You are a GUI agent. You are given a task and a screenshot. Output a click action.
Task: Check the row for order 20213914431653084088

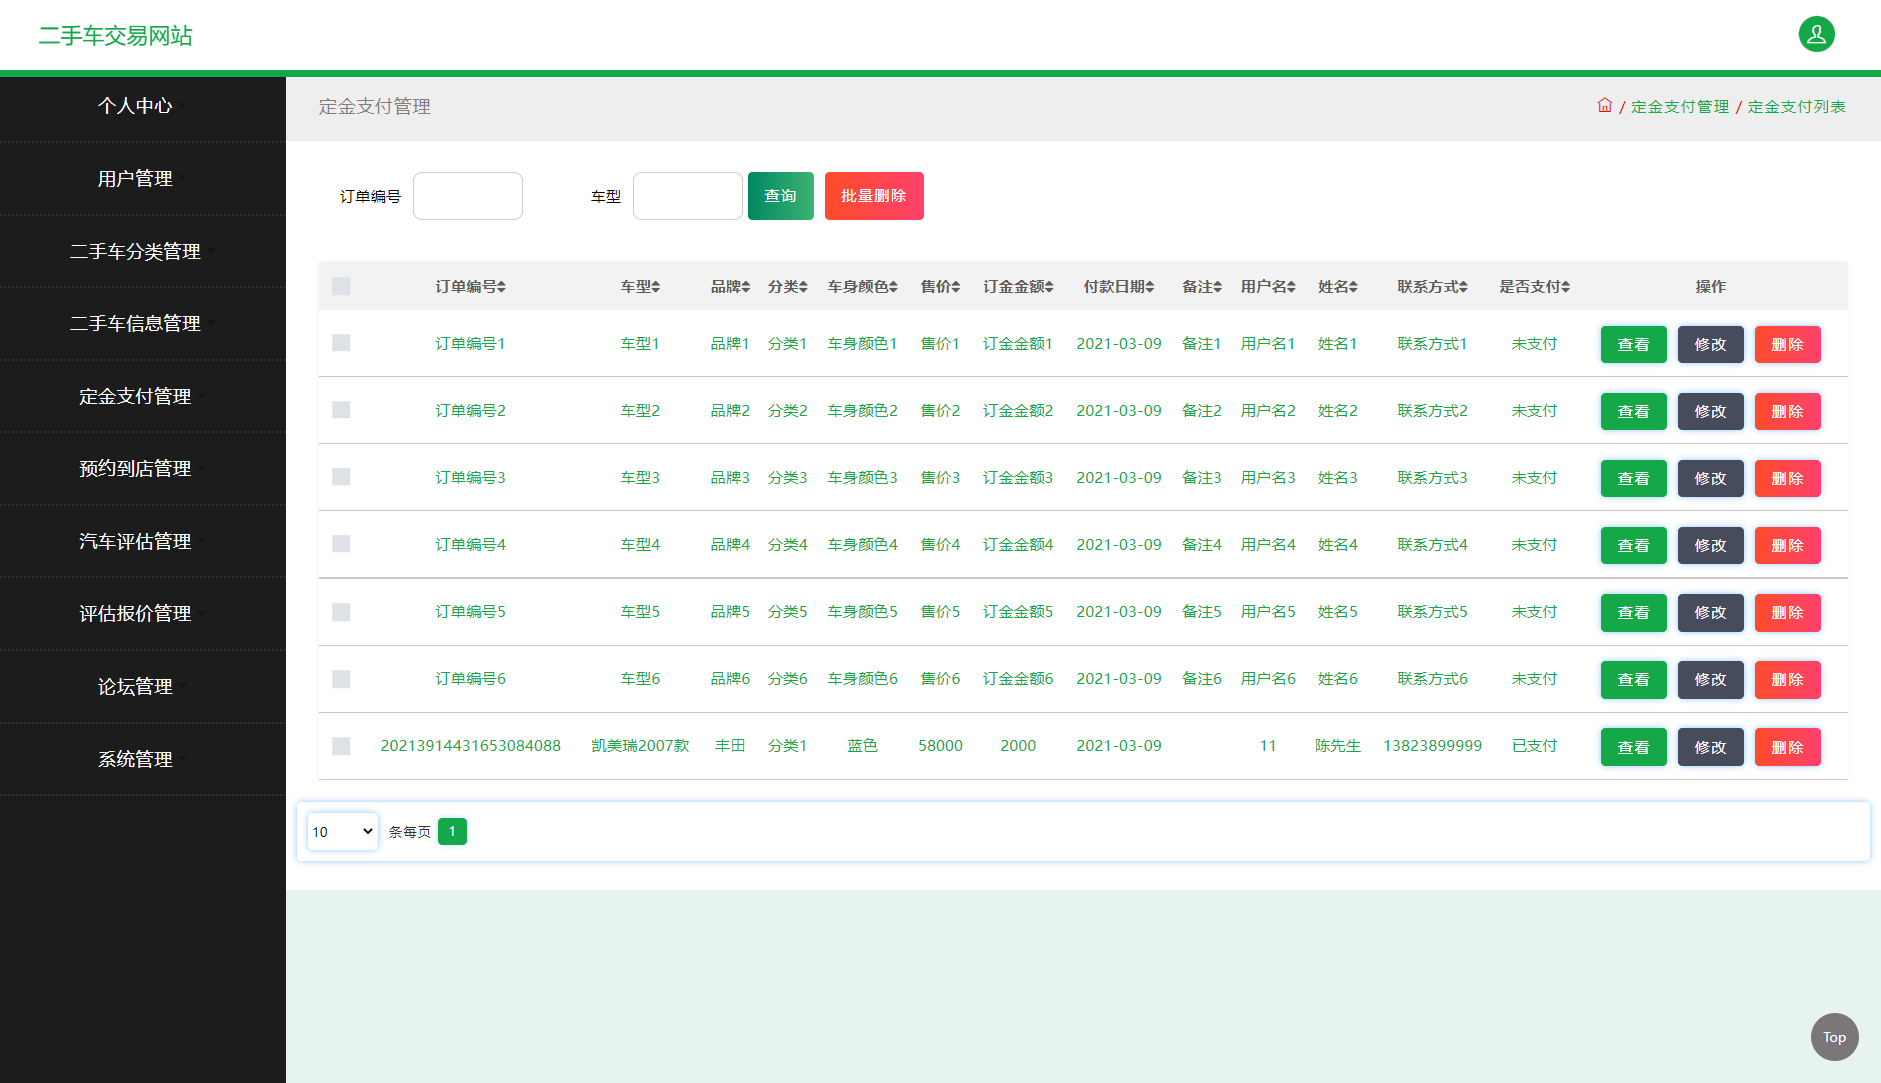pos(341,746)
